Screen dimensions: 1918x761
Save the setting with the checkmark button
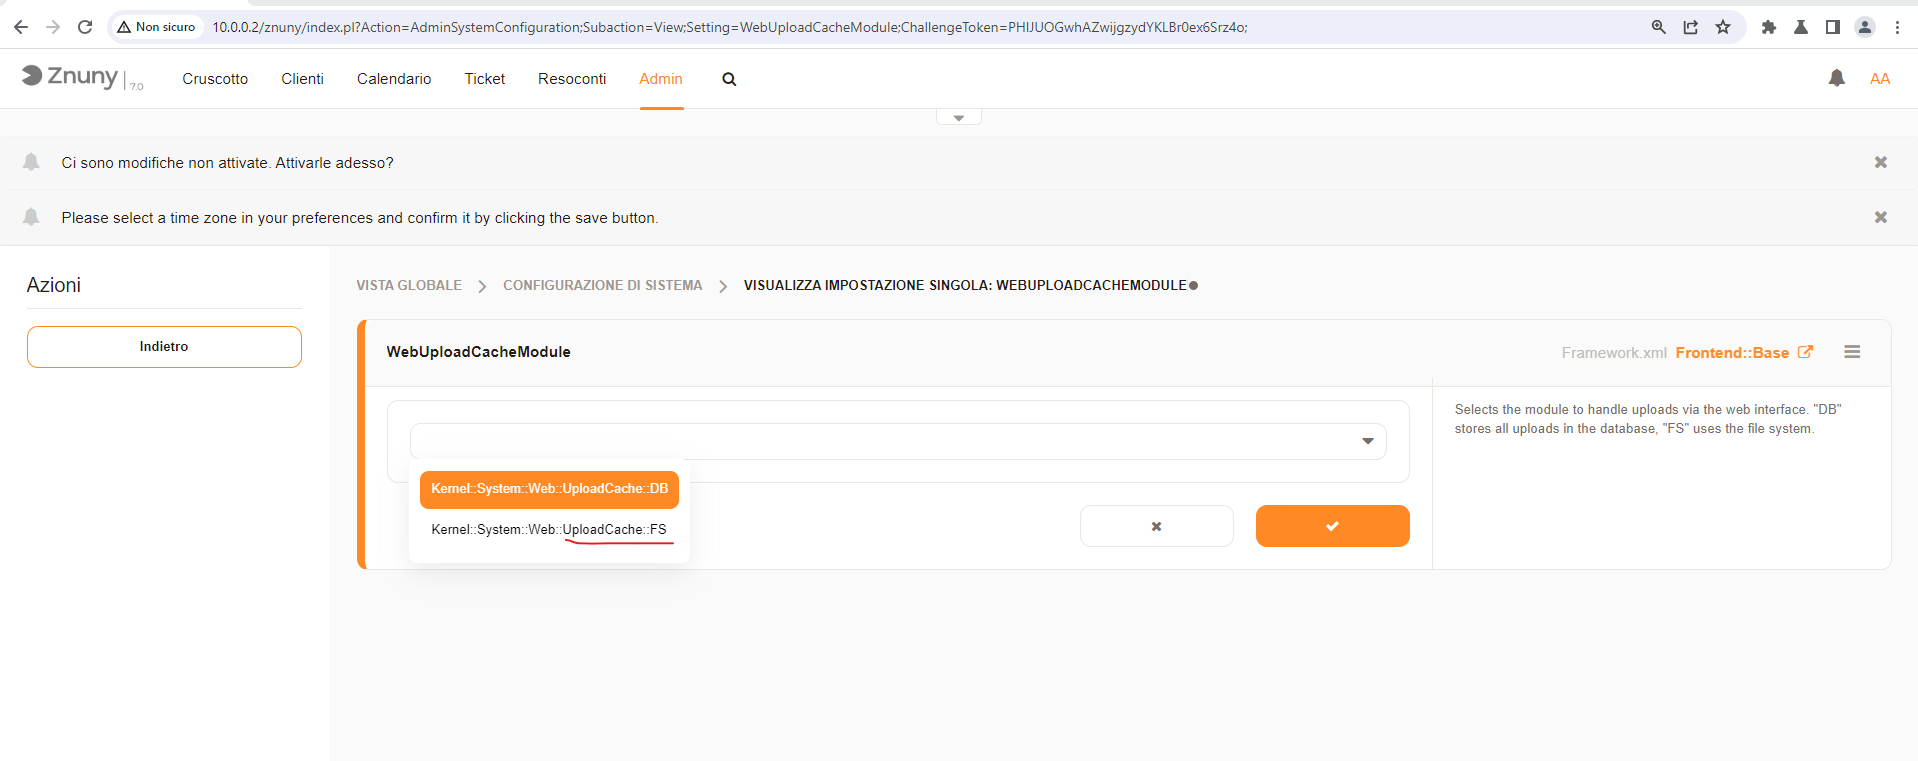coord(1333,526)
